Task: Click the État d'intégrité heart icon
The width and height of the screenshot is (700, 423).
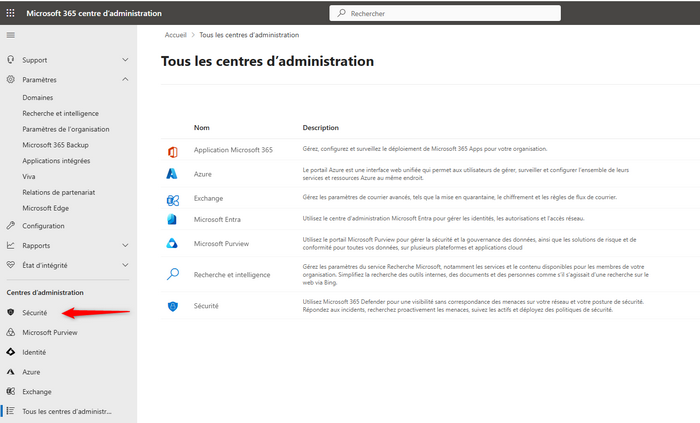Action: 11,265
